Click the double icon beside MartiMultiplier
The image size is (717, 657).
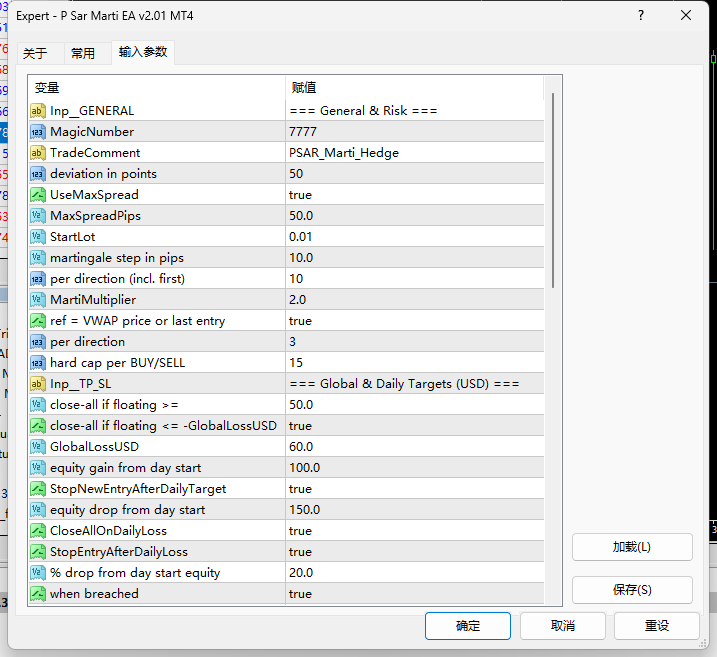(38, 300)
